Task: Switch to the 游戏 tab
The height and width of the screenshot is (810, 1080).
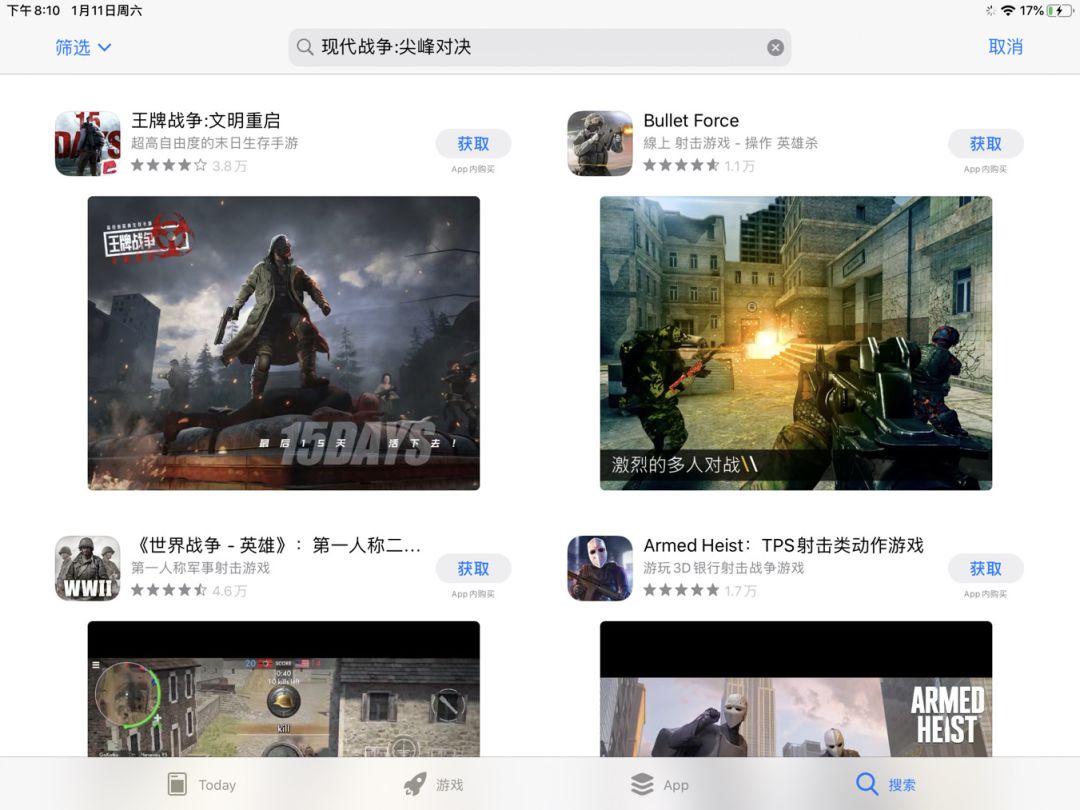Action: (434, 785)
